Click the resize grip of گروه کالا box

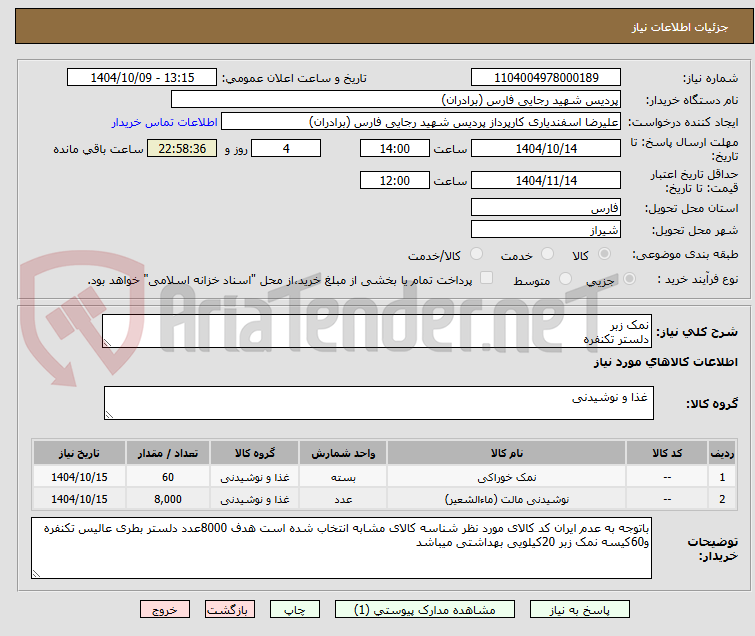tap(109, 415)
